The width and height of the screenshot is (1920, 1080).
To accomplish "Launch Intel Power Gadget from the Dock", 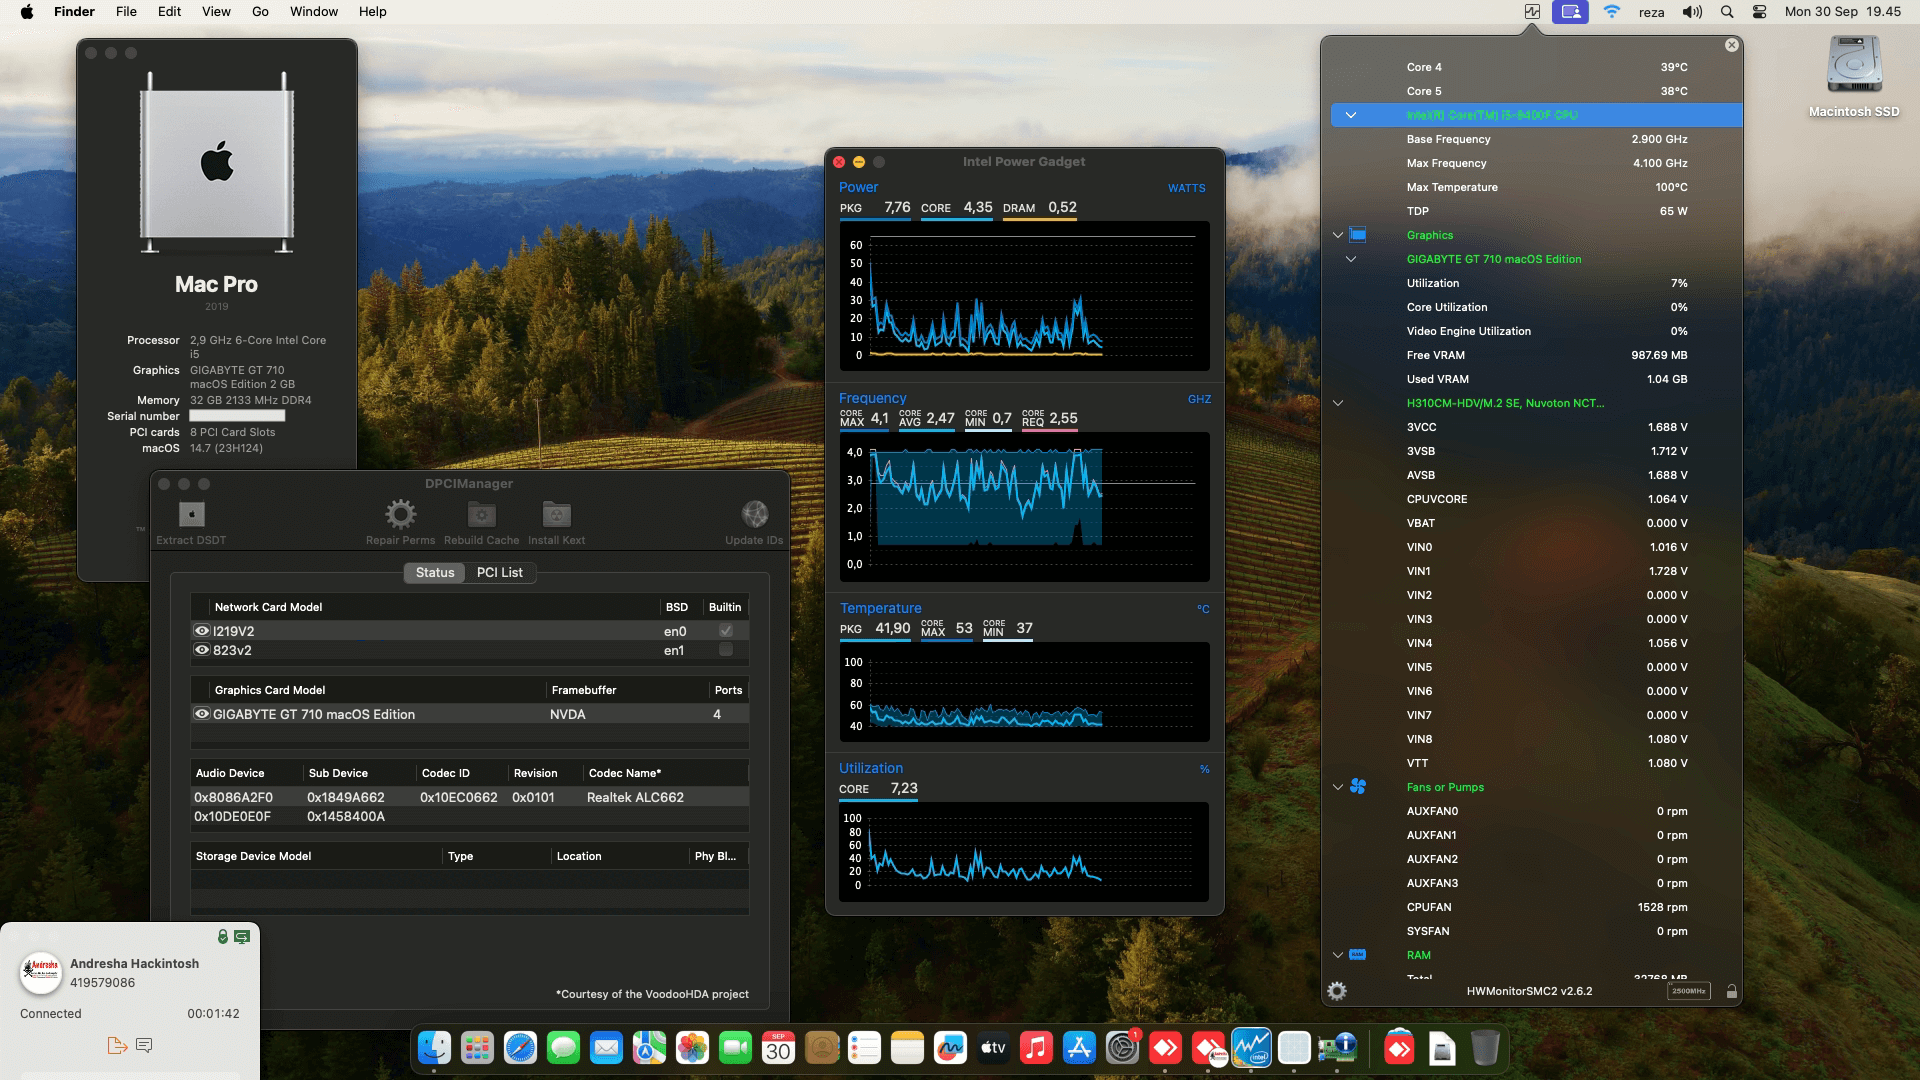I will pyautogui.click(x=1254, y=1048).
